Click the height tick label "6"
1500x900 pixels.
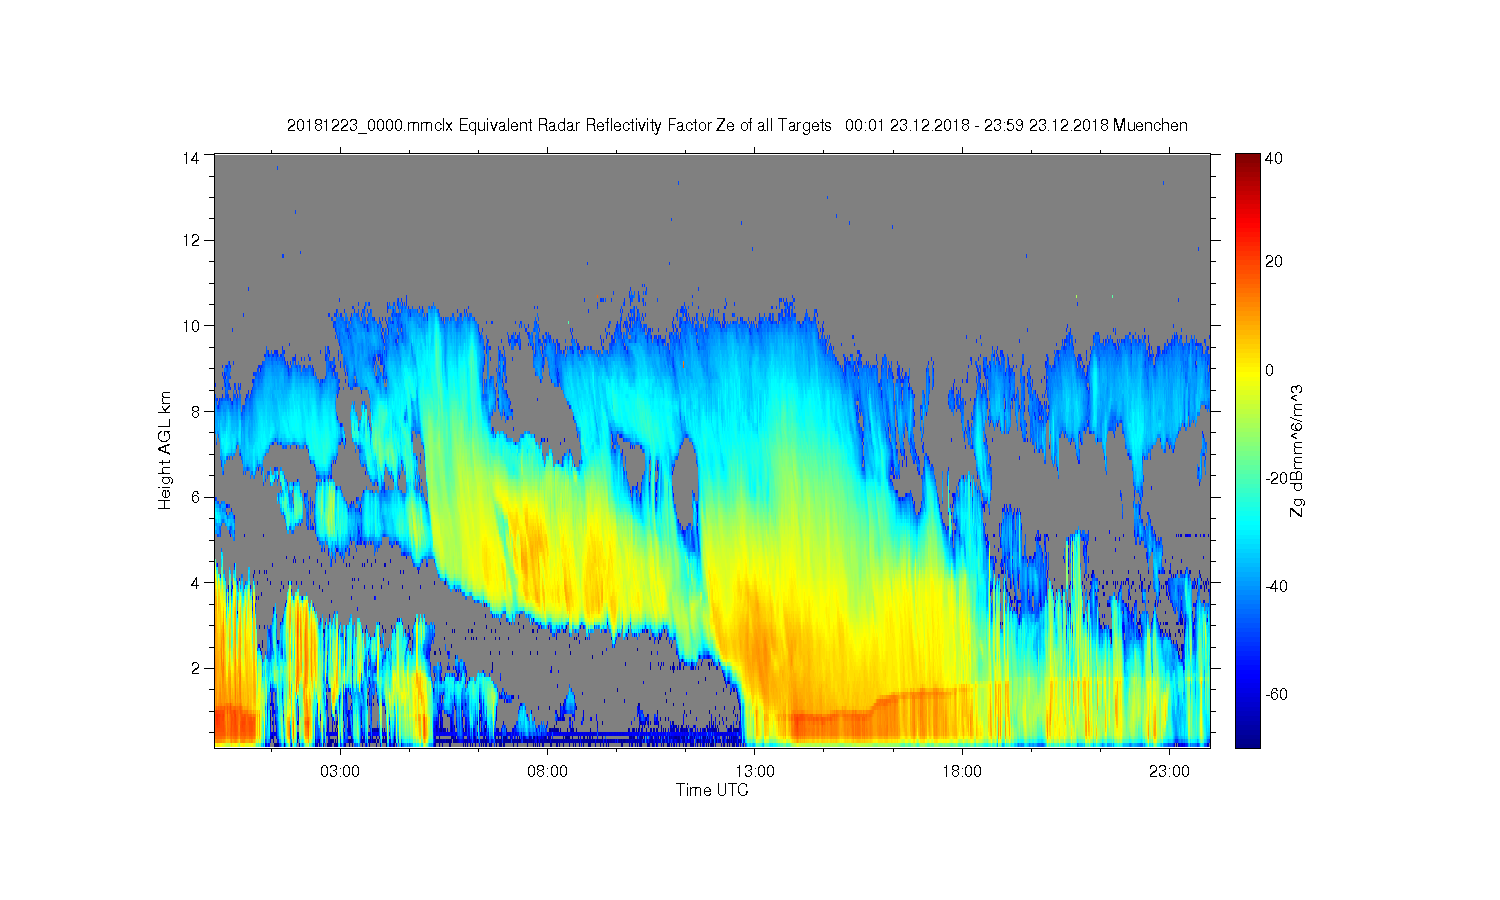(x=195, y=497)
